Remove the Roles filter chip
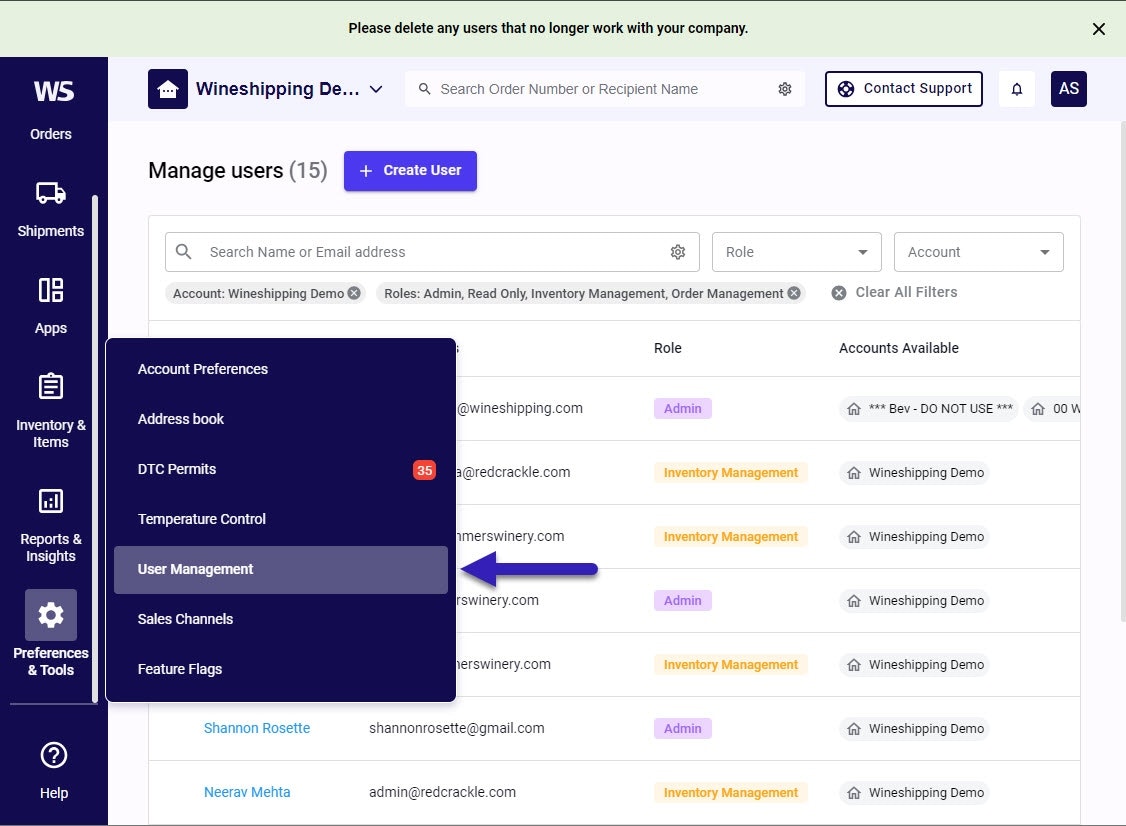Image resolution: width=1126 pixels, height=826 pixels. click(794, 293)
